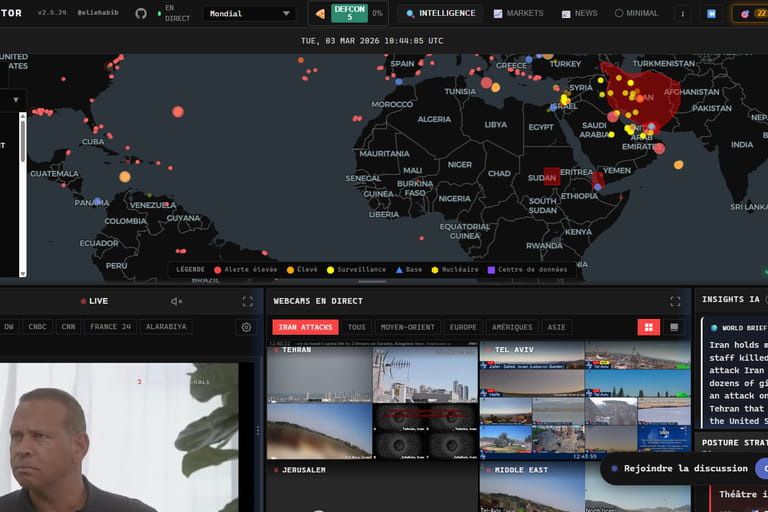Expand the webcams panel to fullscreen

[675, 301]
